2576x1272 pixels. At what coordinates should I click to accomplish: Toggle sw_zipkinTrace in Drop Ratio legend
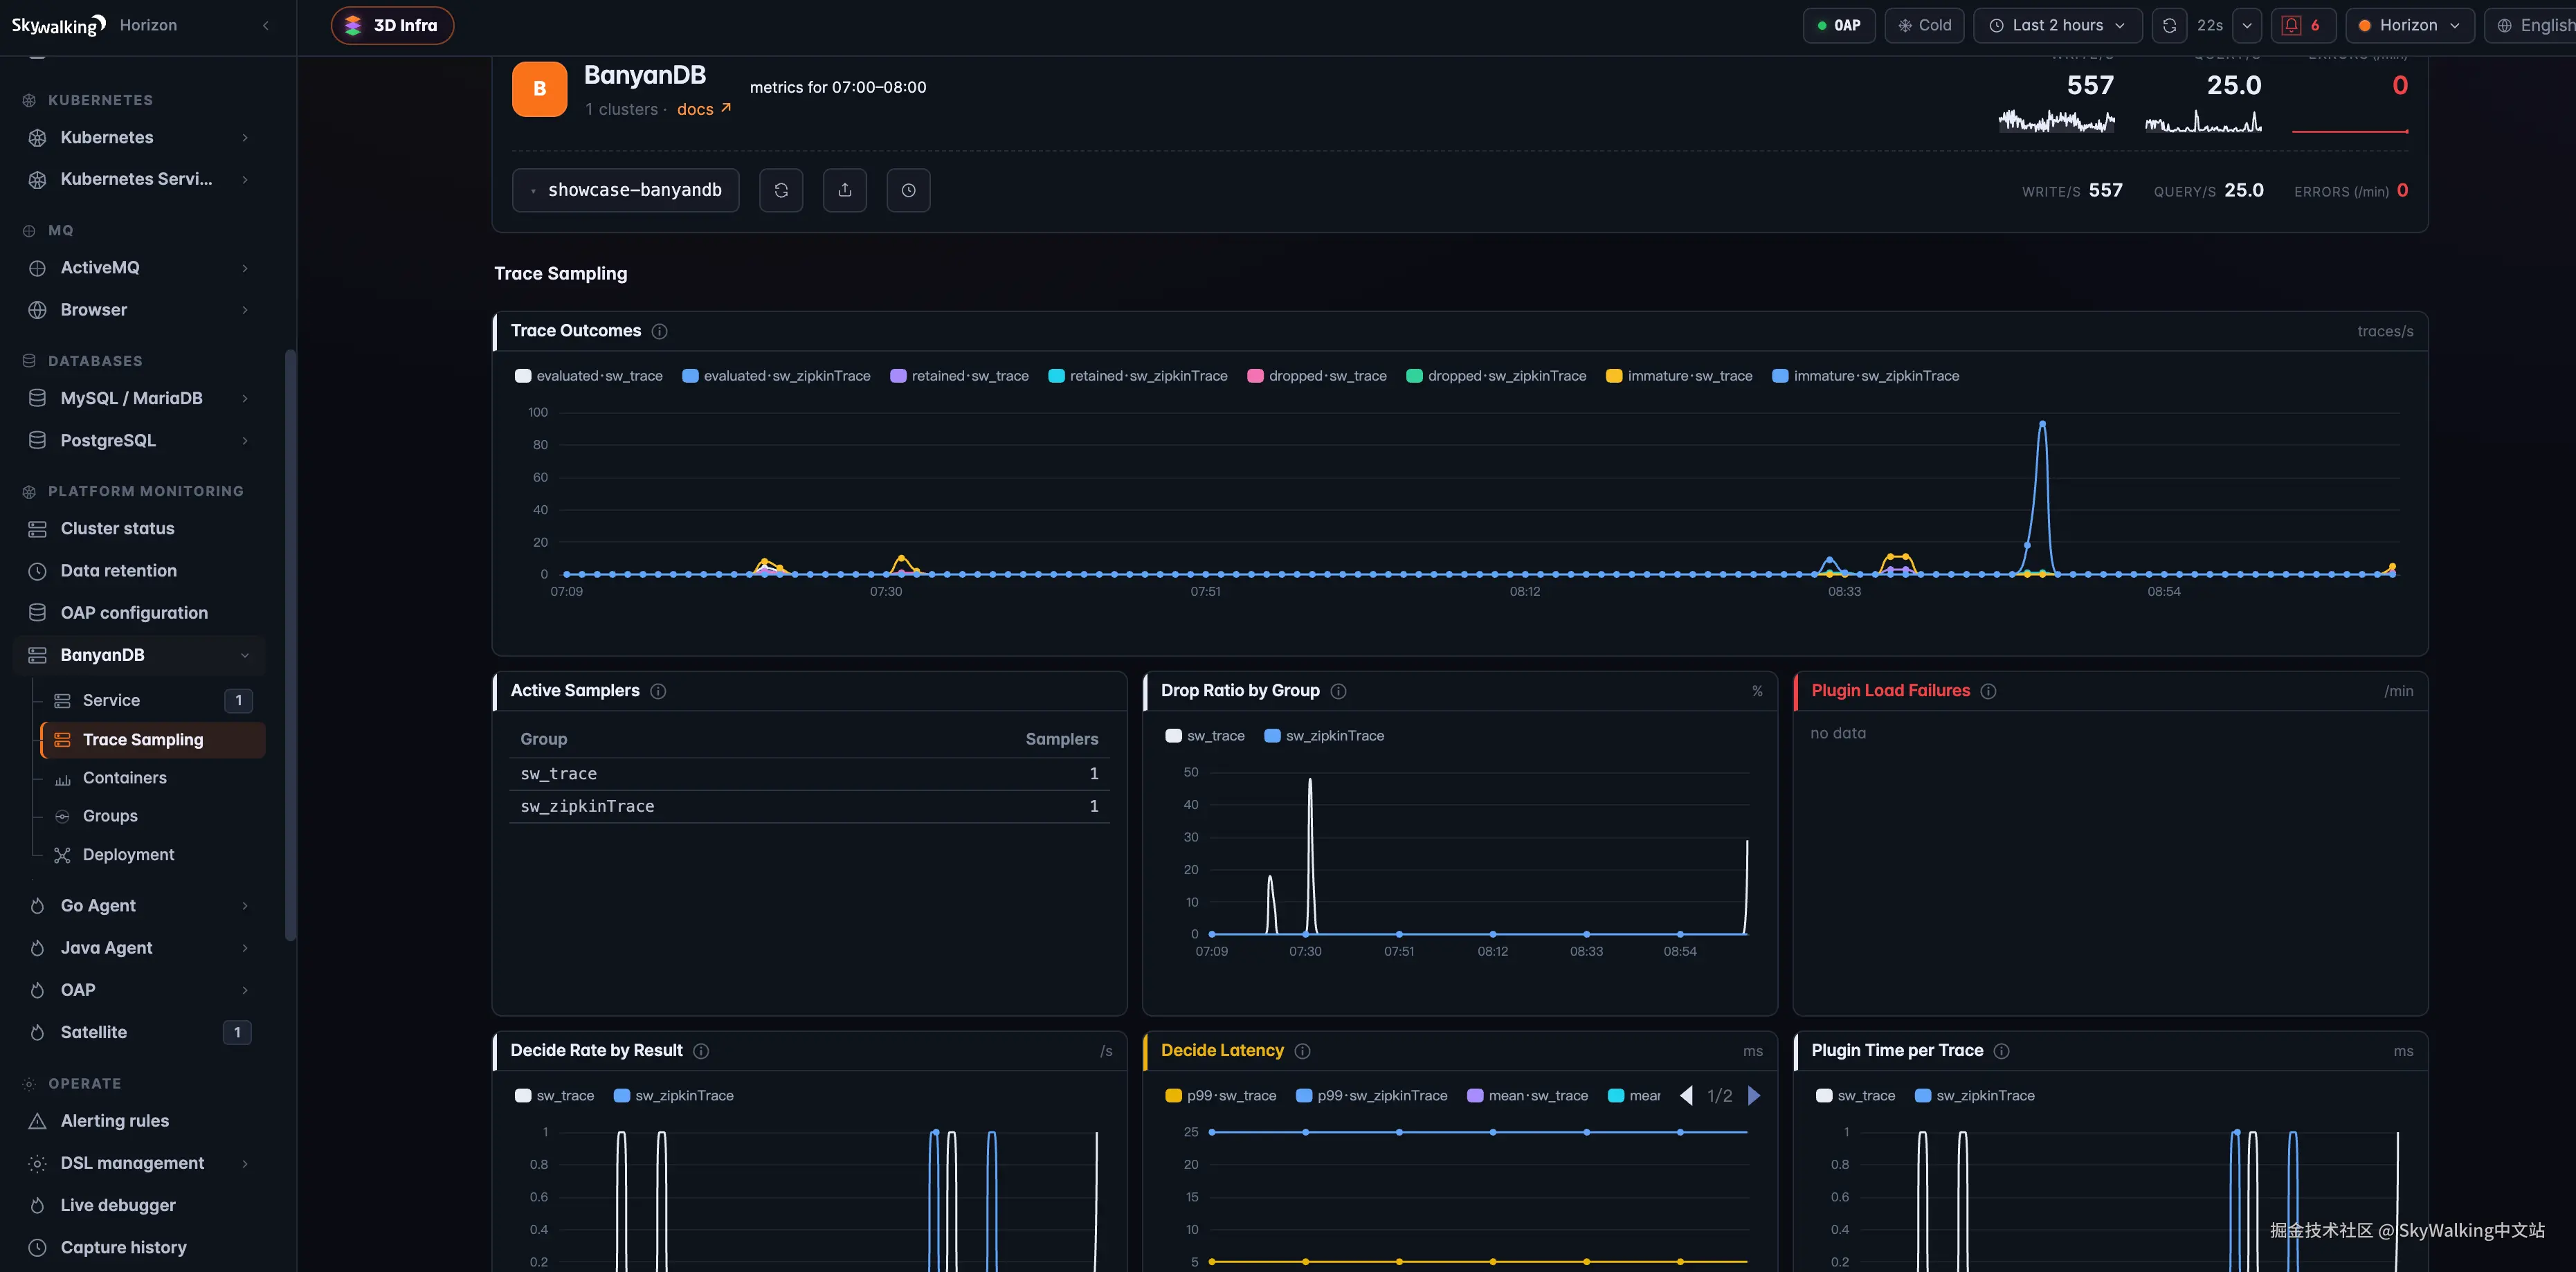[x=1324, y=736]
